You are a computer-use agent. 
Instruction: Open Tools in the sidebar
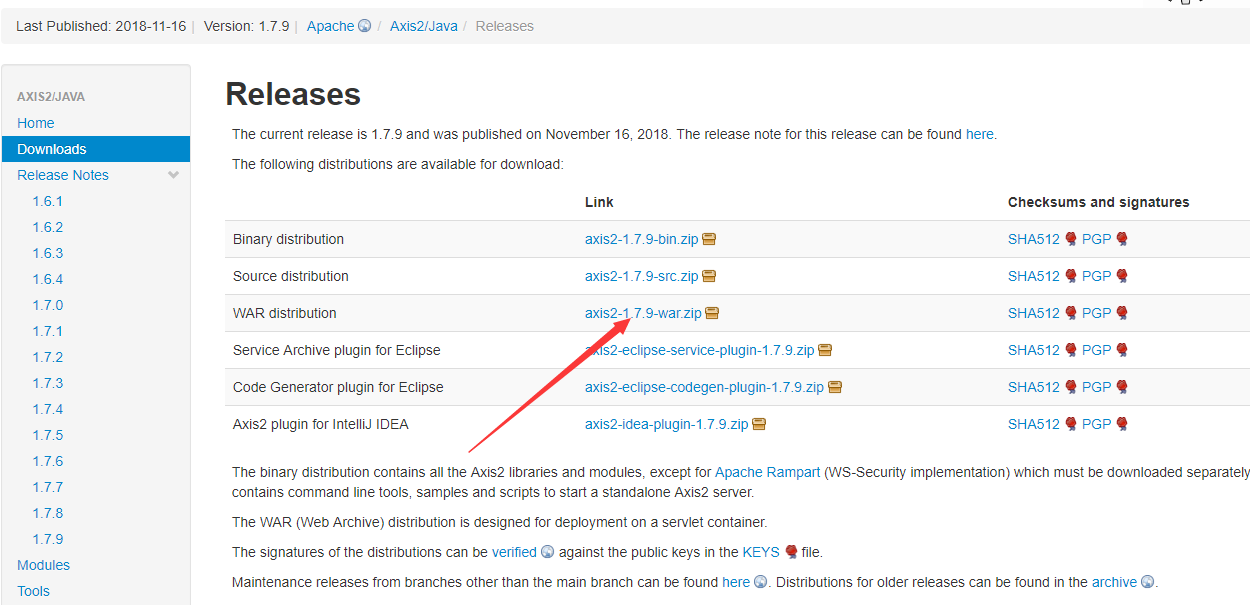33,591
